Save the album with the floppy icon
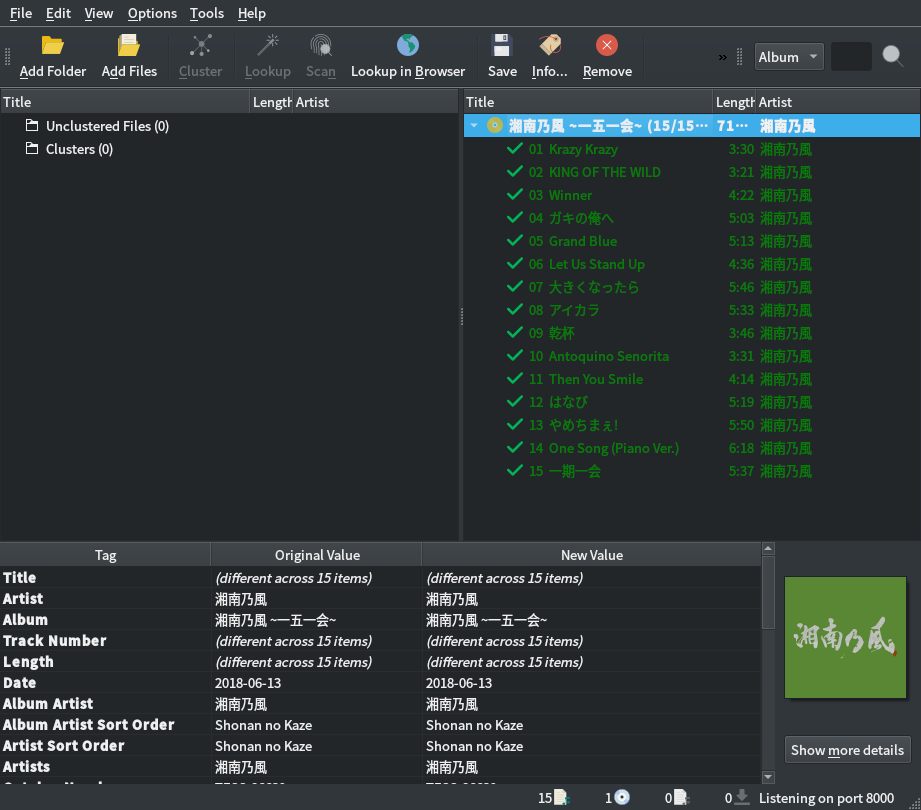The image size is (921, 810). [x=502, y=46]
